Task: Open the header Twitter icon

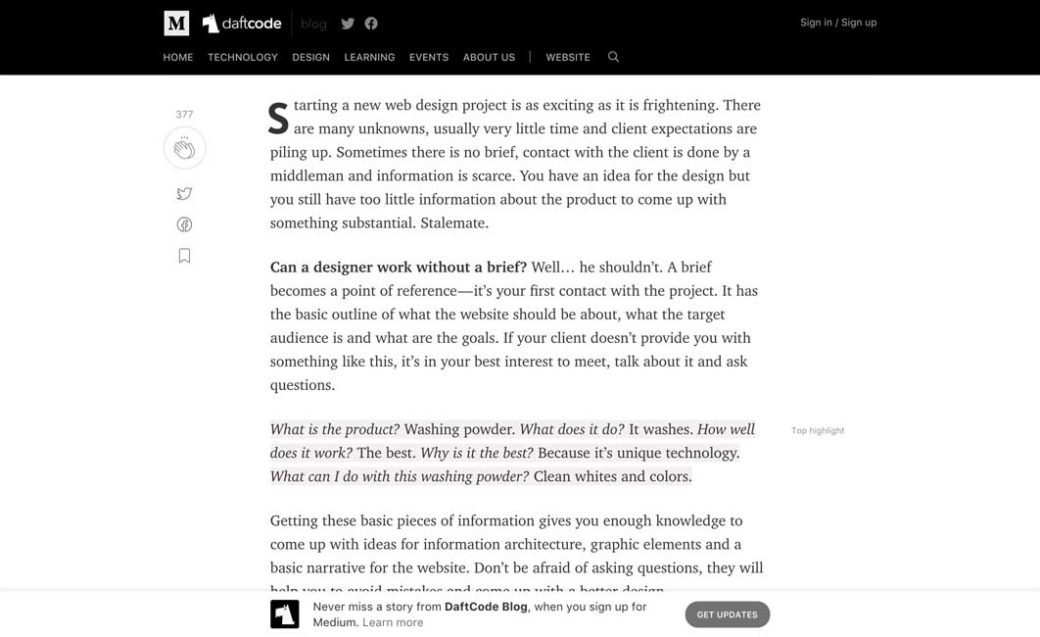Action: (348, 23)
